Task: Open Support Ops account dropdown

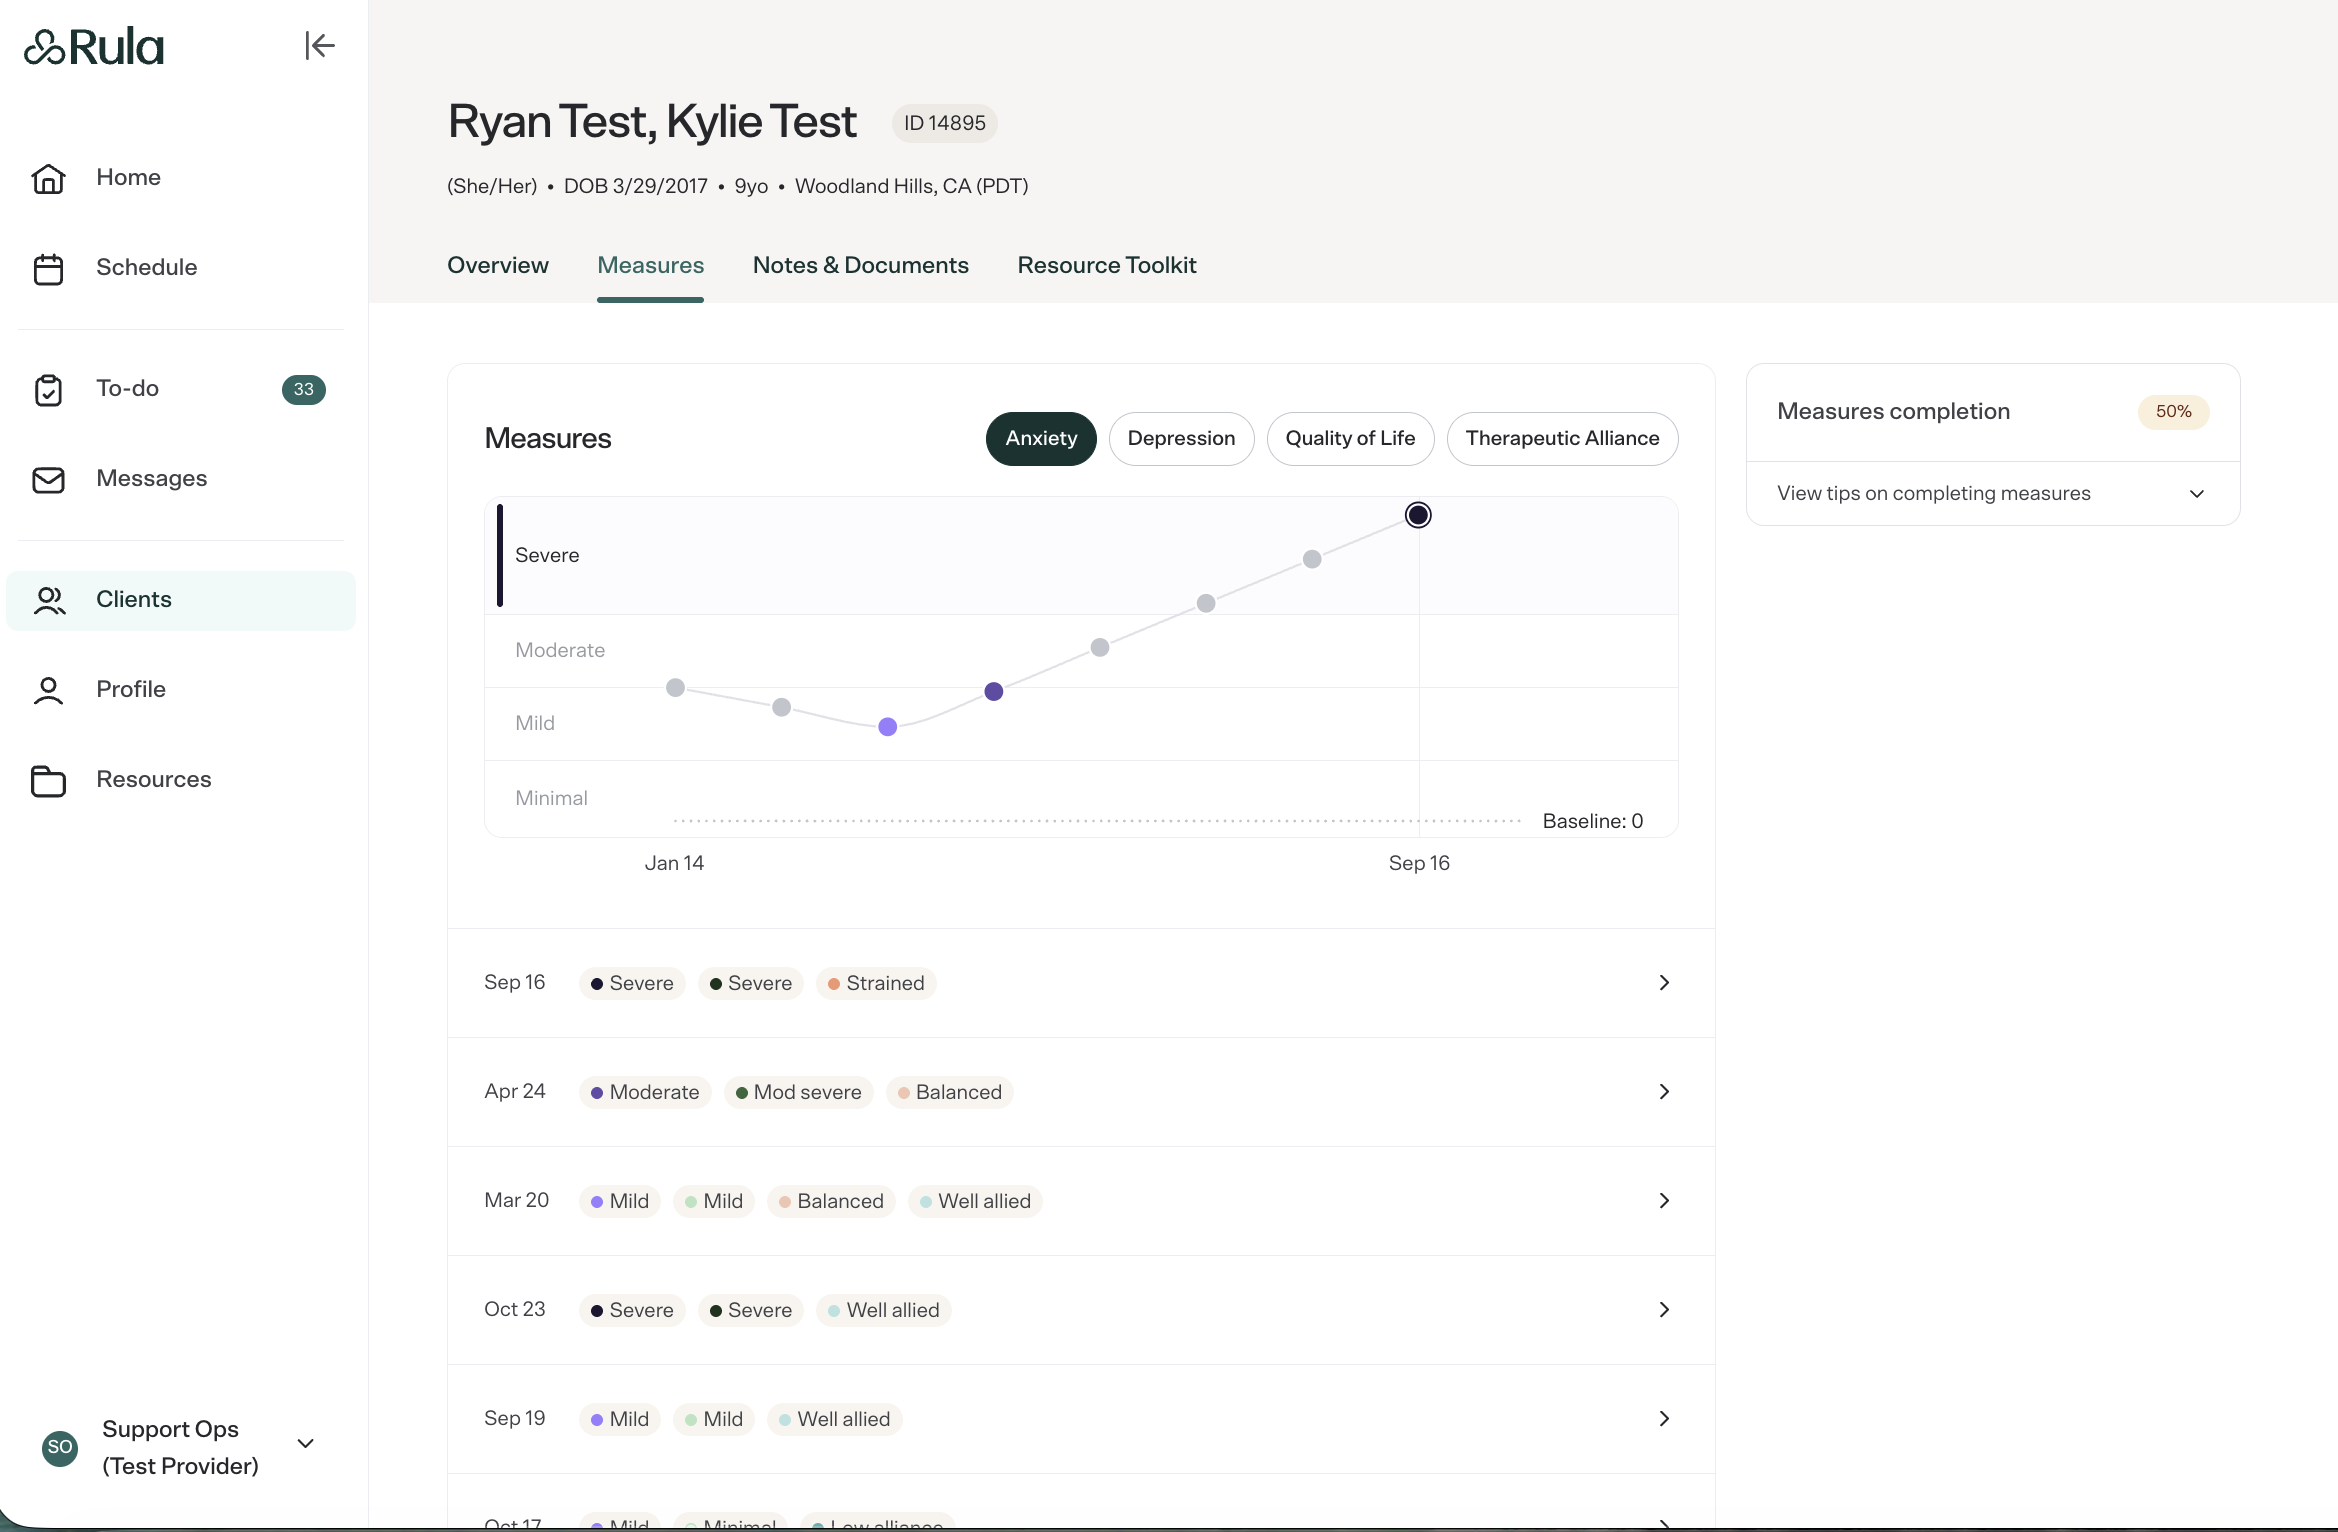Action: 180,1447
